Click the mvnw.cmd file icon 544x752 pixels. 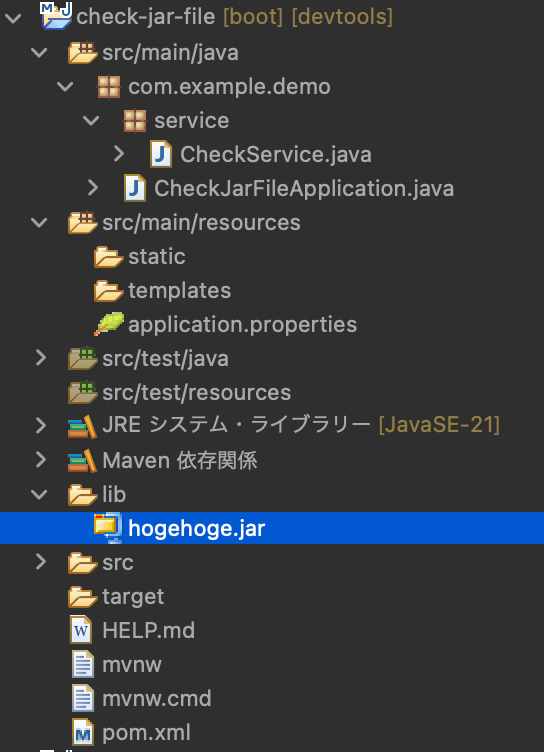coord(83,698)
